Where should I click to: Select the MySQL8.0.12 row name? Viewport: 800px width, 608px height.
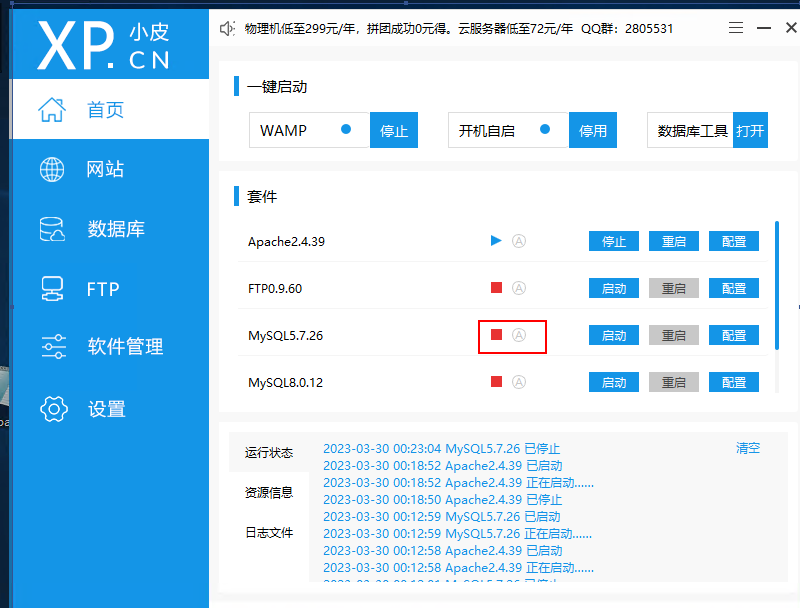click(285, 383)
